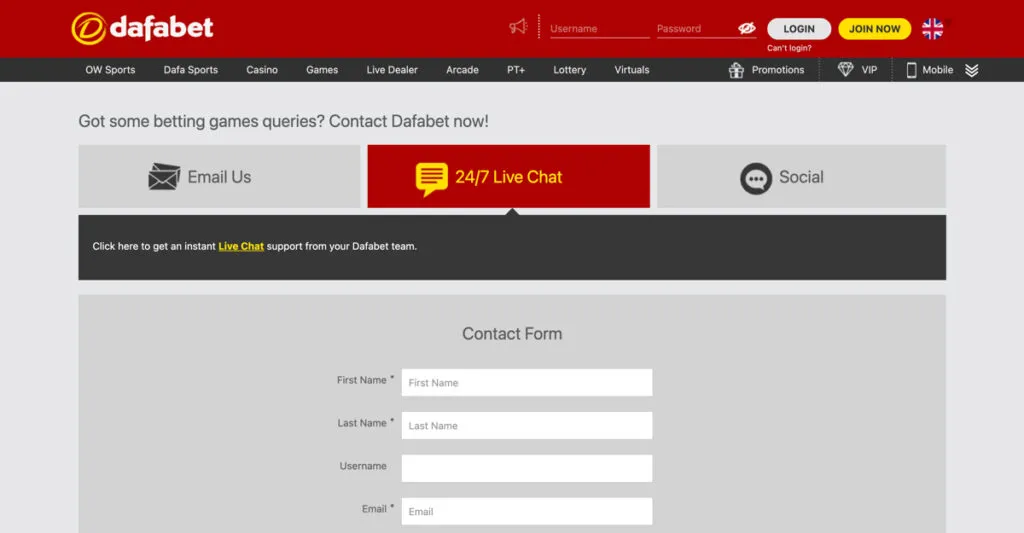Open the OW Sports menu

[x=110, y=70]
